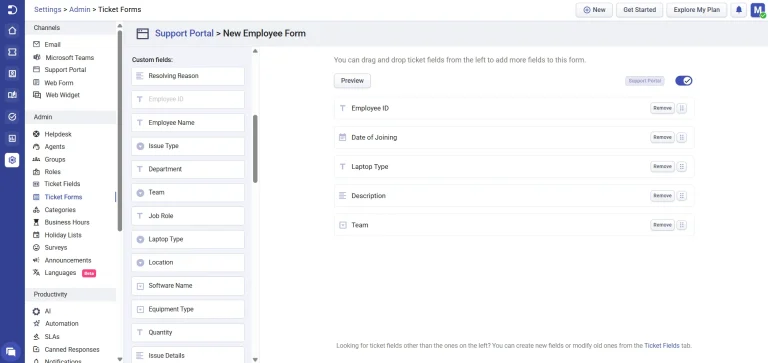
Task: Go to Agents admin page
Action: pos(54,147)
